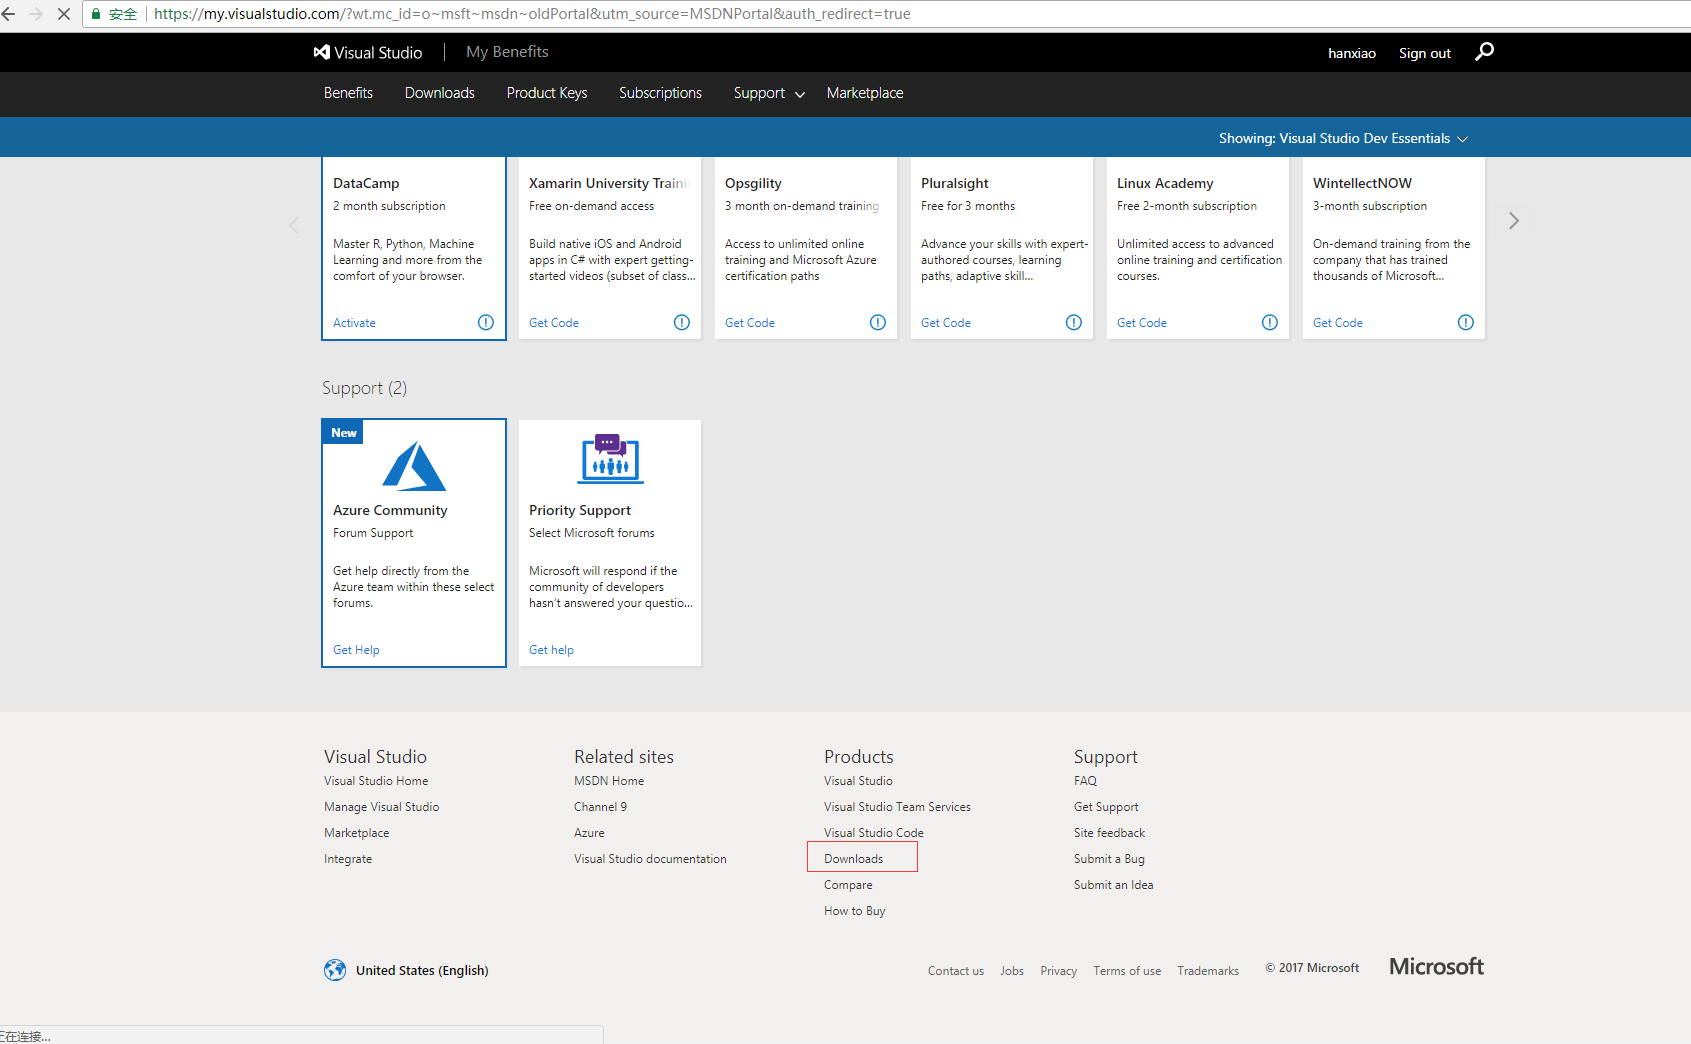Get Code for WintellectNOW
This screenshot has width=1691, height=1044.
[1338, 323]
